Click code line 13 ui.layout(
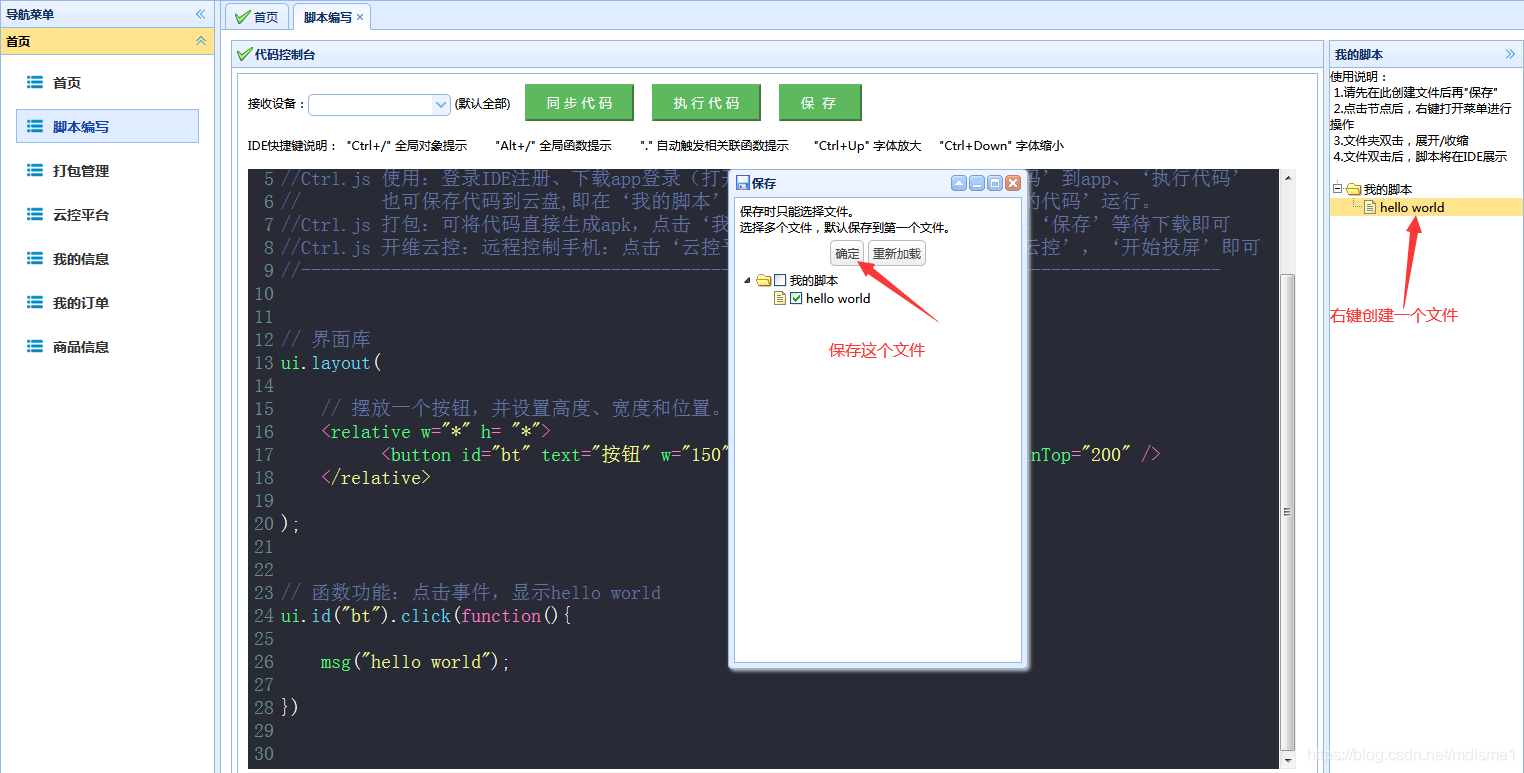 tap(331, 363)
